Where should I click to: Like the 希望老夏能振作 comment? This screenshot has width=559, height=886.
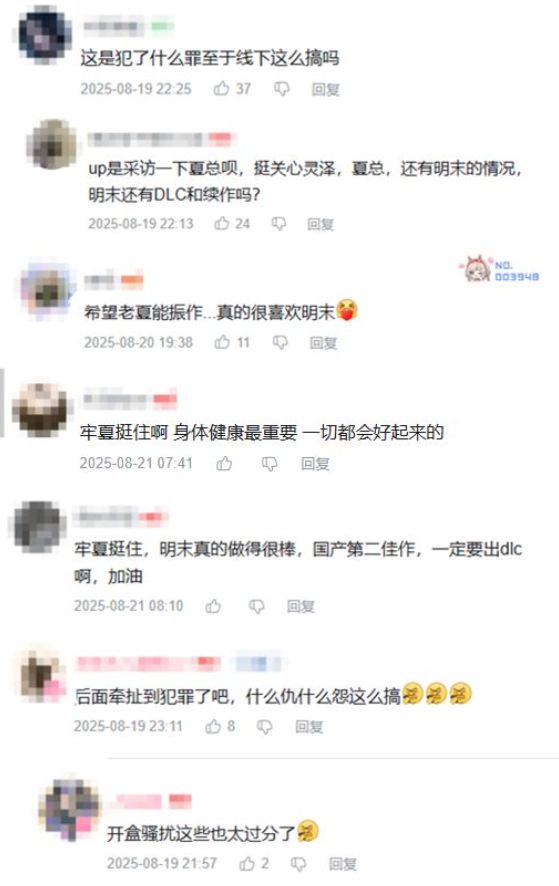(222, 342)
